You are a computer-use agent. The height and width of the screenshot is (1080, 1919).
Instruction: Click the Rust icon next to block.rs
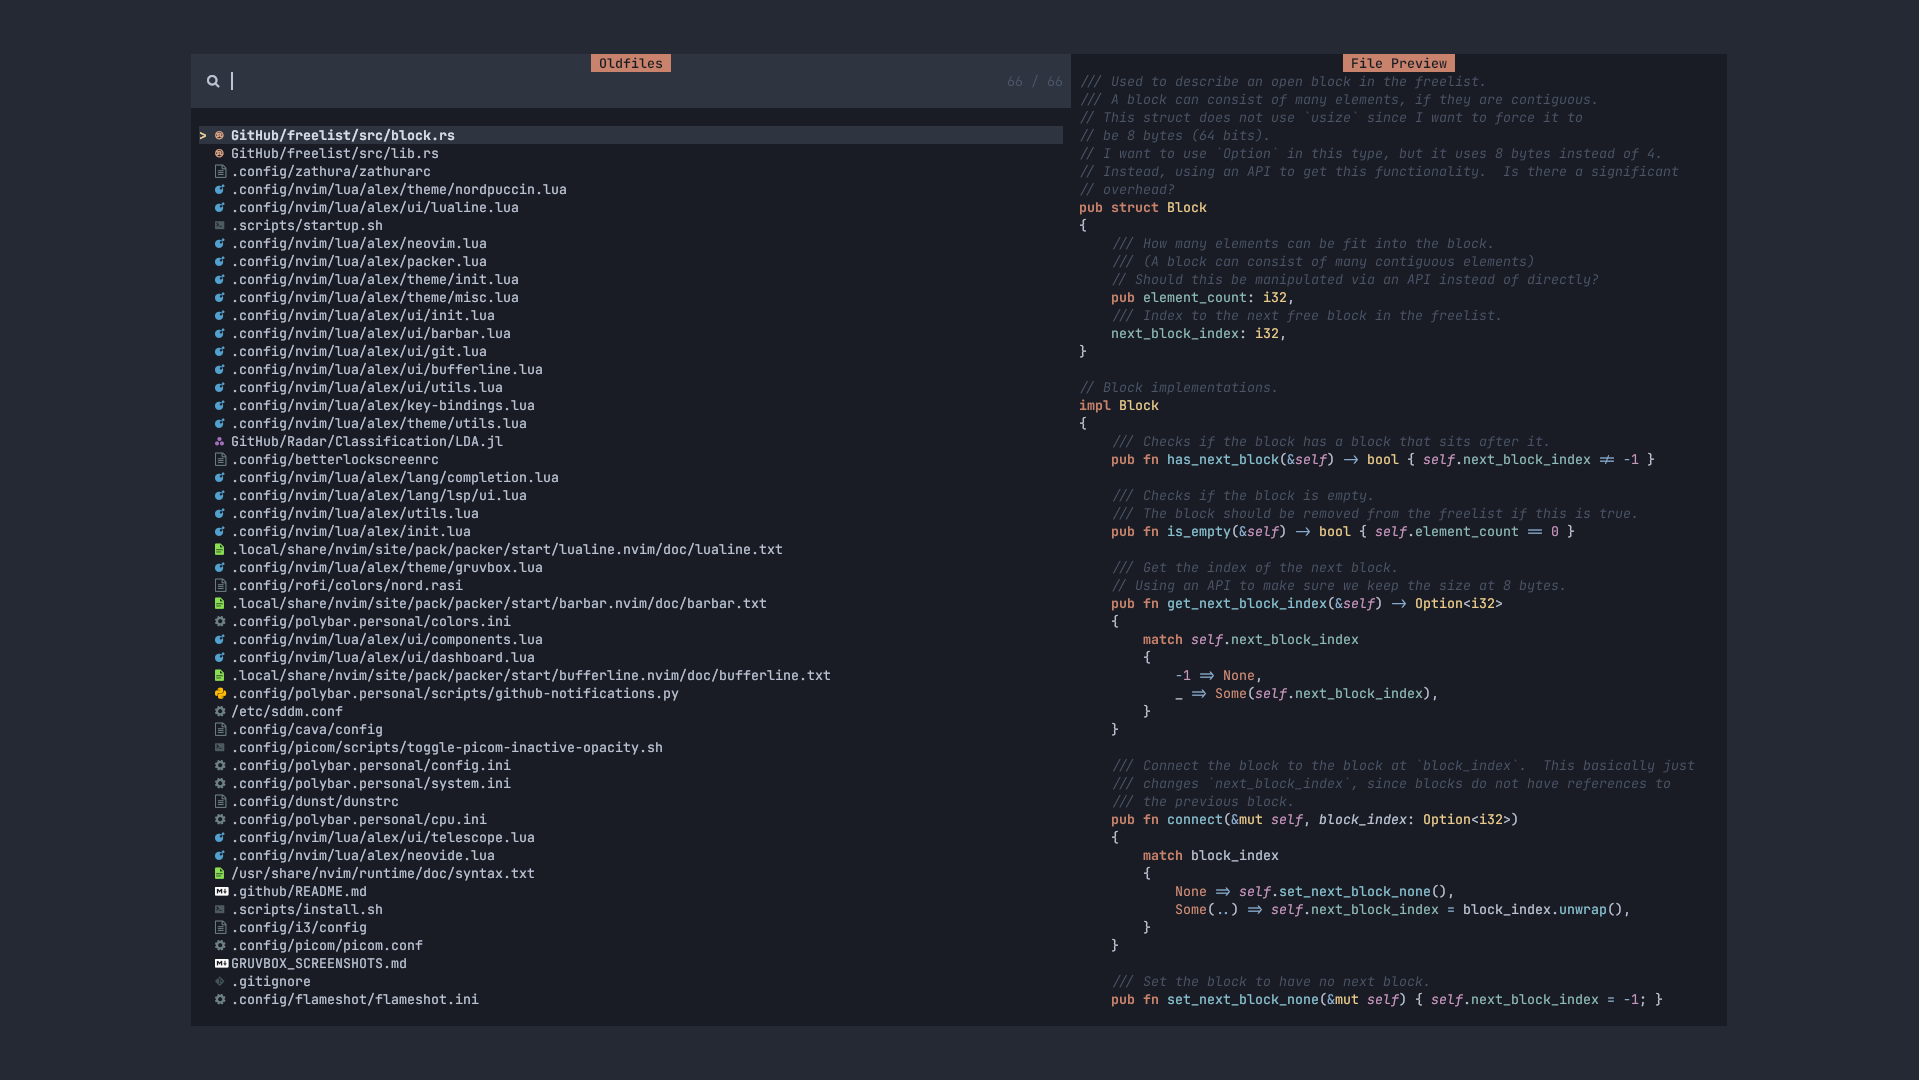pyautogui.click(x=219, y=135)
